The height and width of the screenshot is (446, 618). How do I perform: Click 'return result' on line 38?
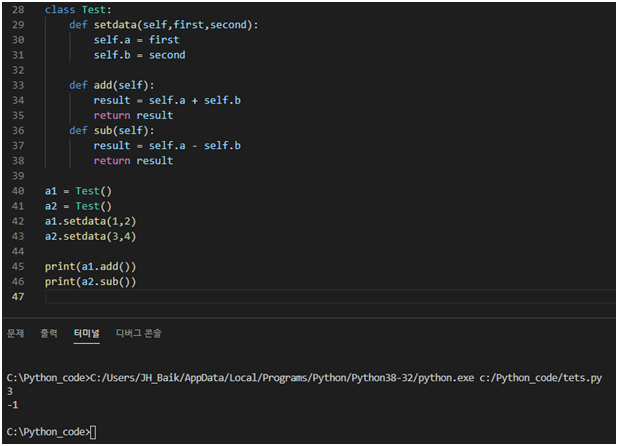pyautogui.click(x=133, y=161)
